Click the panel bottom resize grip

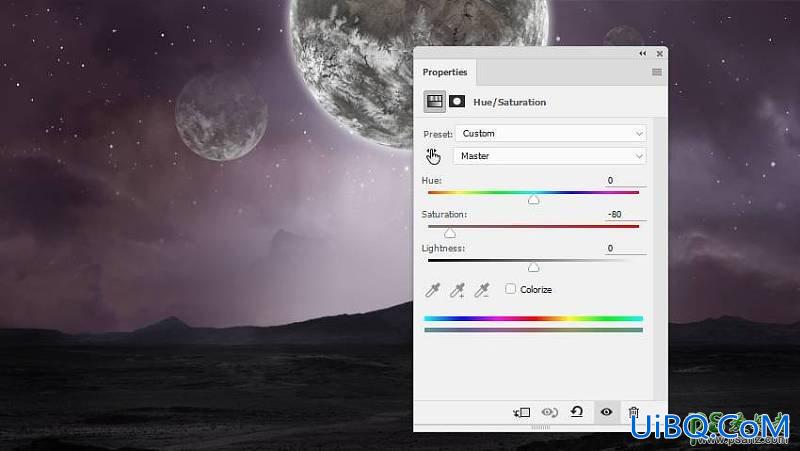click(x=541, y=428)
